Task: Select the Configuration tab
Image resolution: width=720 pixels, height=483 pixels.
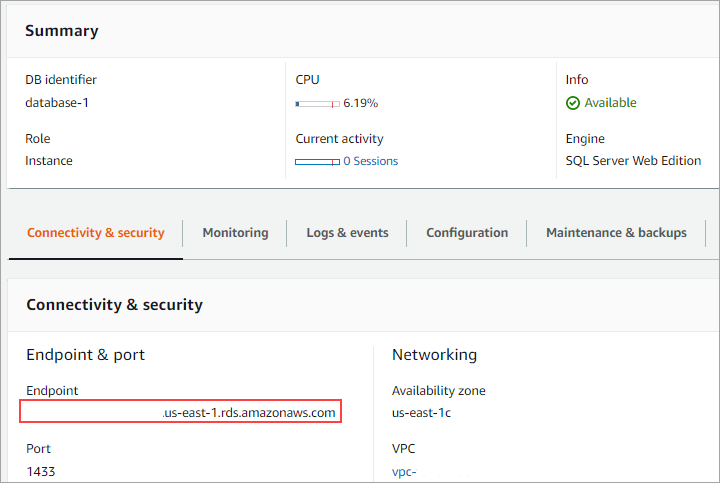Action: 467,233
